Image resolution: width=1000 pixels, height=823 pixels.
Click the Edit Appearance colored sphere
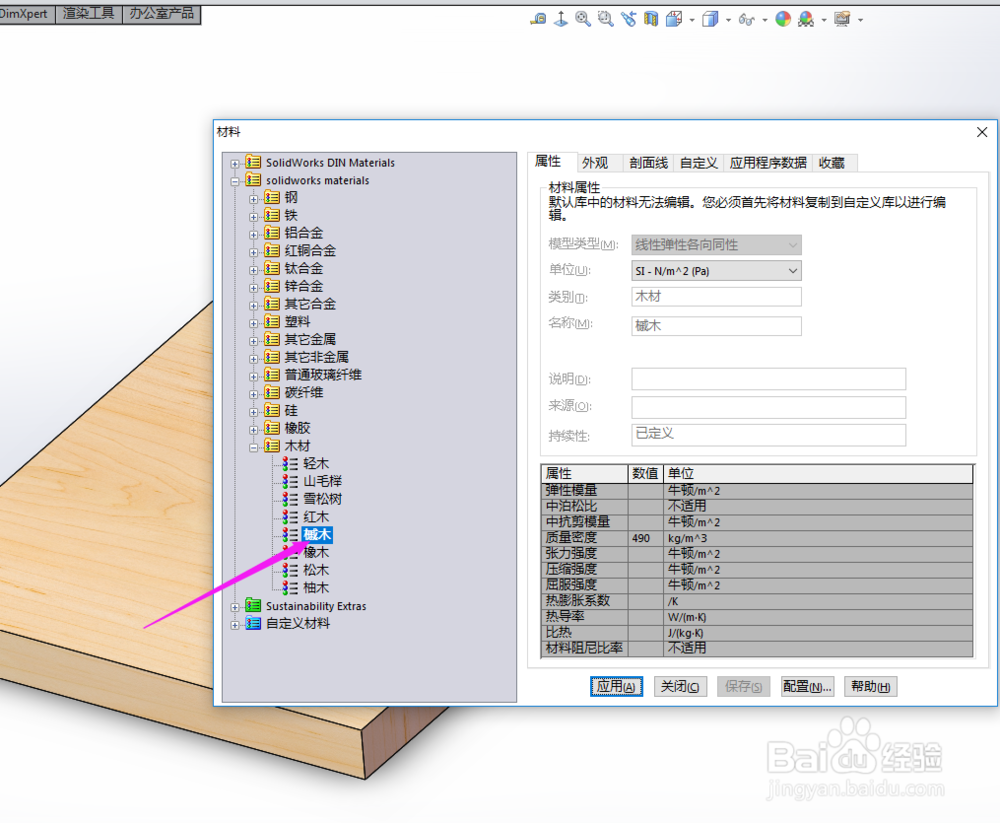tap(781, 18)
